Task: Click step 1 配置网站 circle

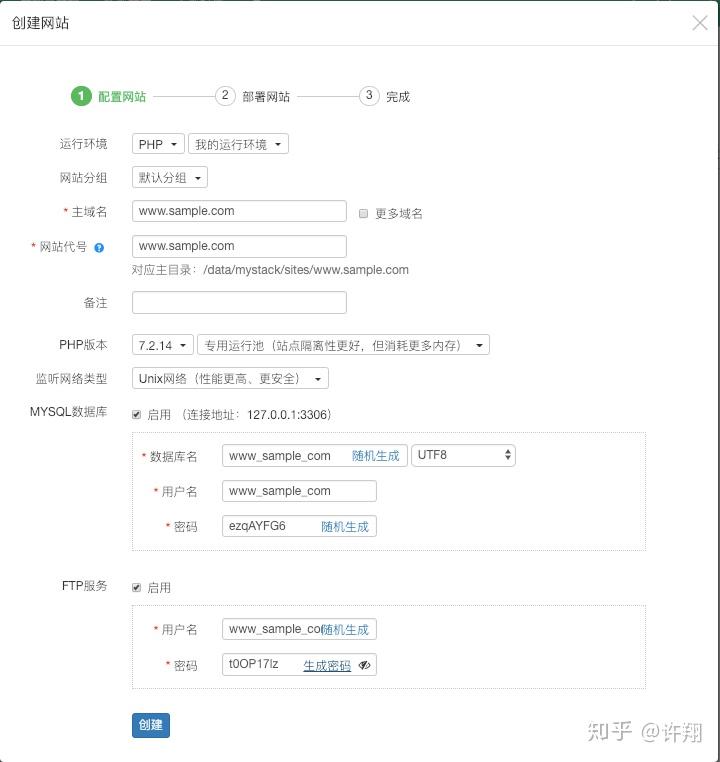Action: pos(80,96)
